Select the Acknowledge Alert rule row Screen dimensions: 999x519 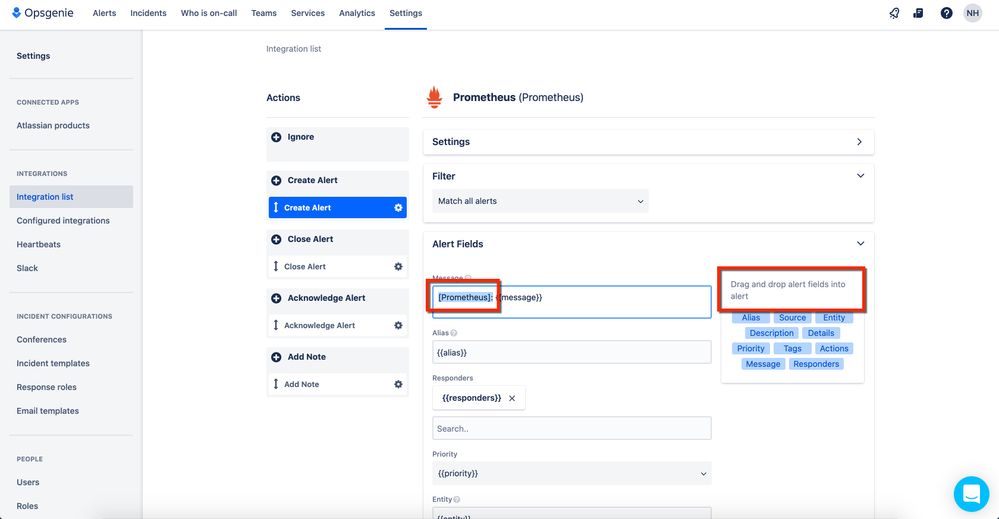(338, 325)
